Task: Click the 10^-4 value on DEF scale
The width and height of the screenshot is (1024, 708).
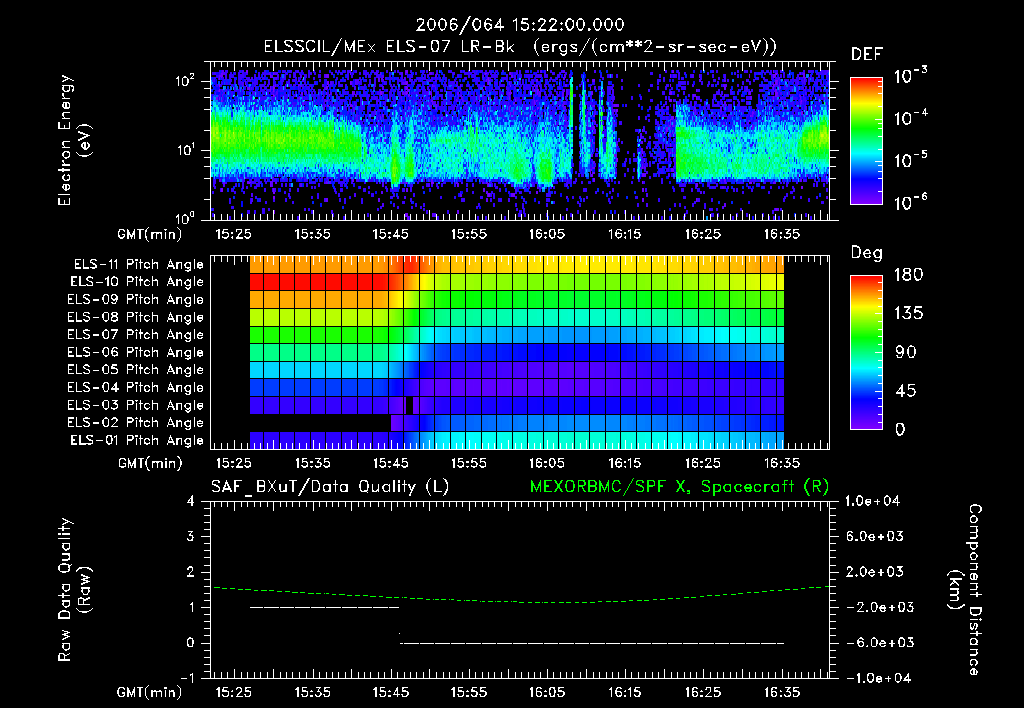Action: click(911, 118)
